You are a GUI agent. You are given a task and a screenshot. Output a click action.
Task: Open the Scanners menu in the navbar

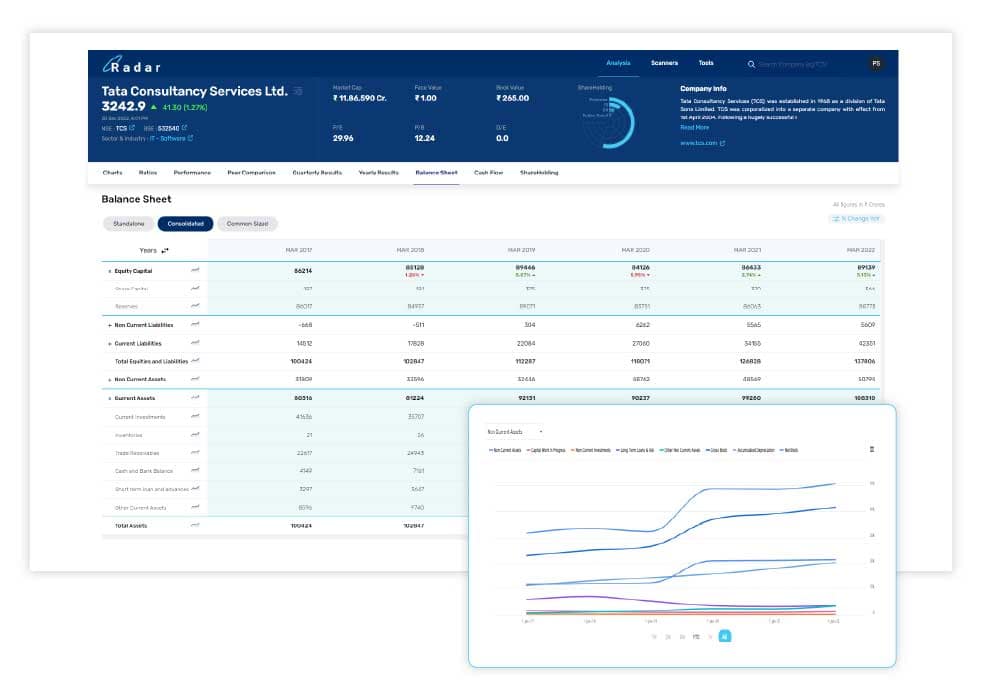click(x=665, y=61)
